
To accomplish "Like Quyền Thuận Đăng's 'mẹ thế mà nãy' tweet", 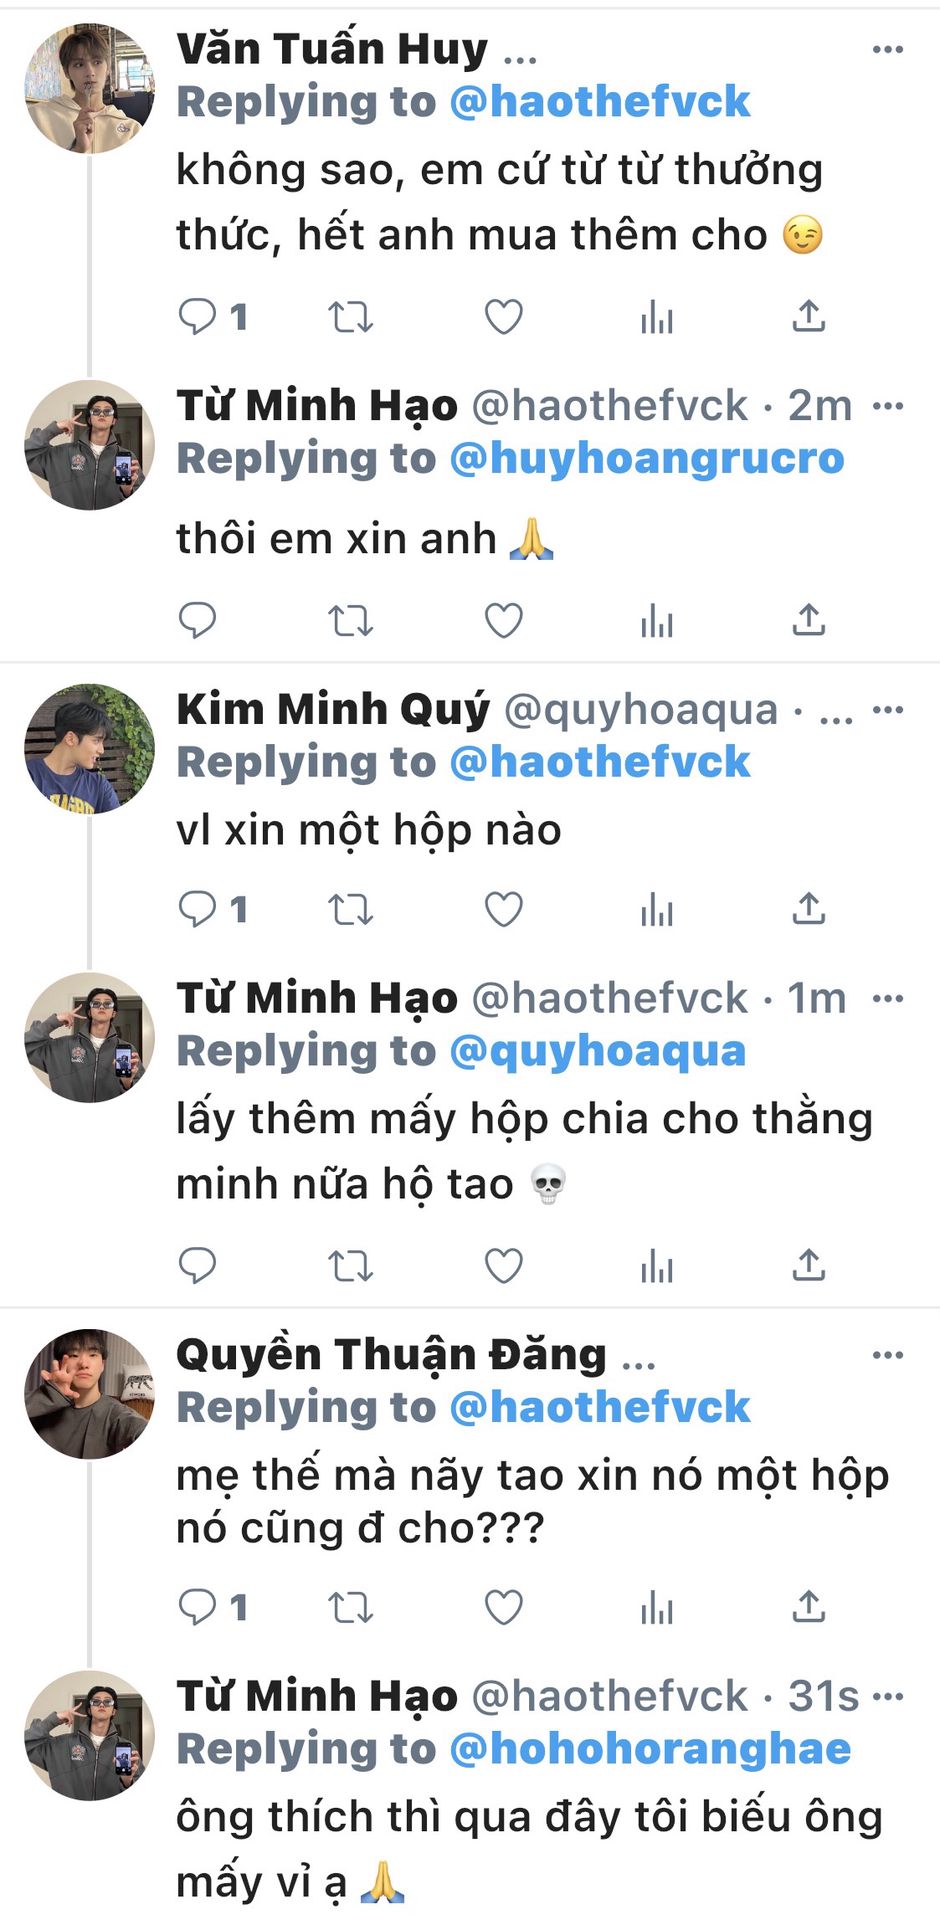I will (x=504, y=1607).
